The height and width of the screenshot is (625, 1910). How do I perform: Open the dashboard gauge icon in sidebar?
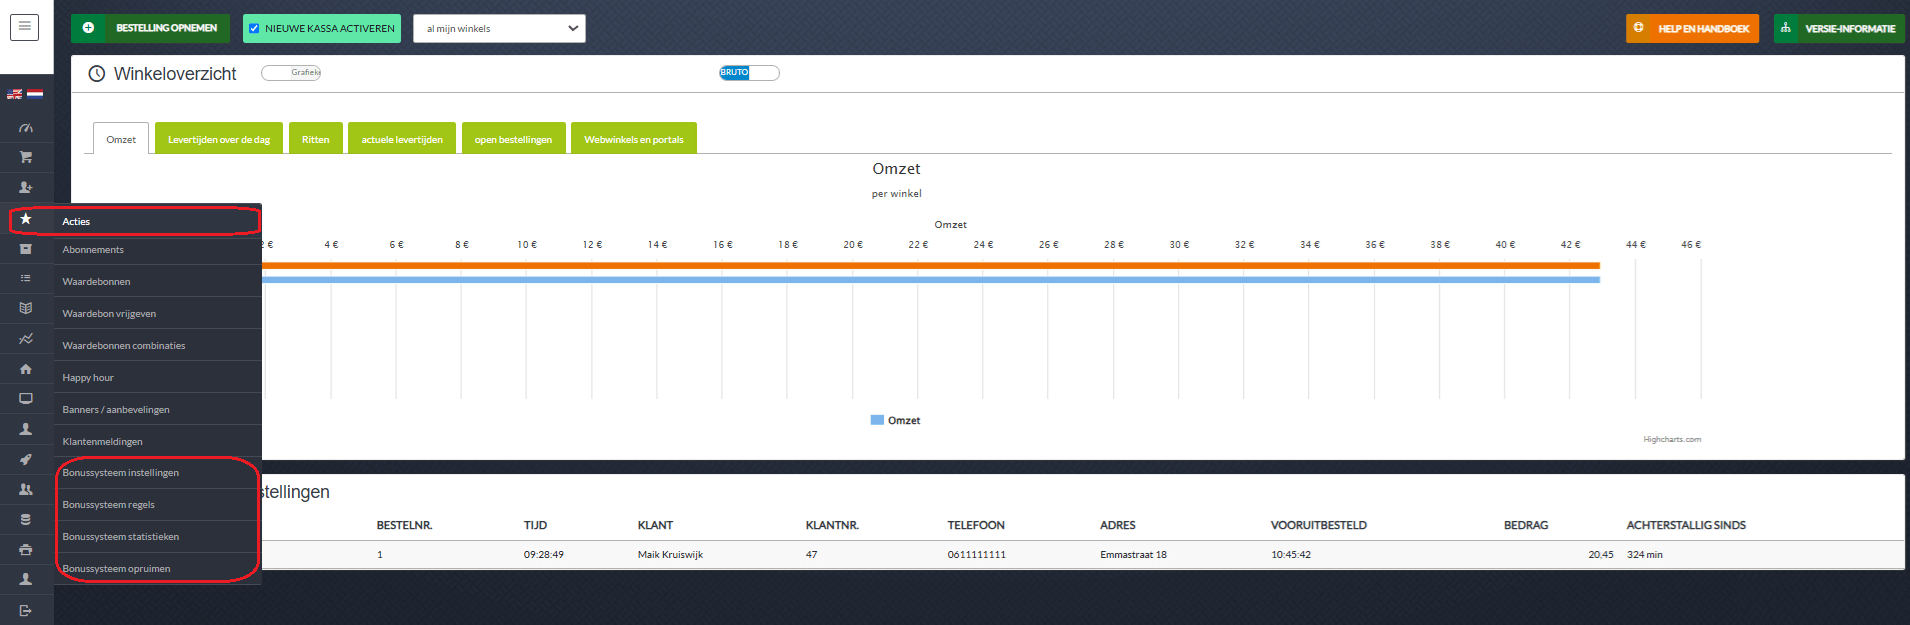(x=26, y=128)
